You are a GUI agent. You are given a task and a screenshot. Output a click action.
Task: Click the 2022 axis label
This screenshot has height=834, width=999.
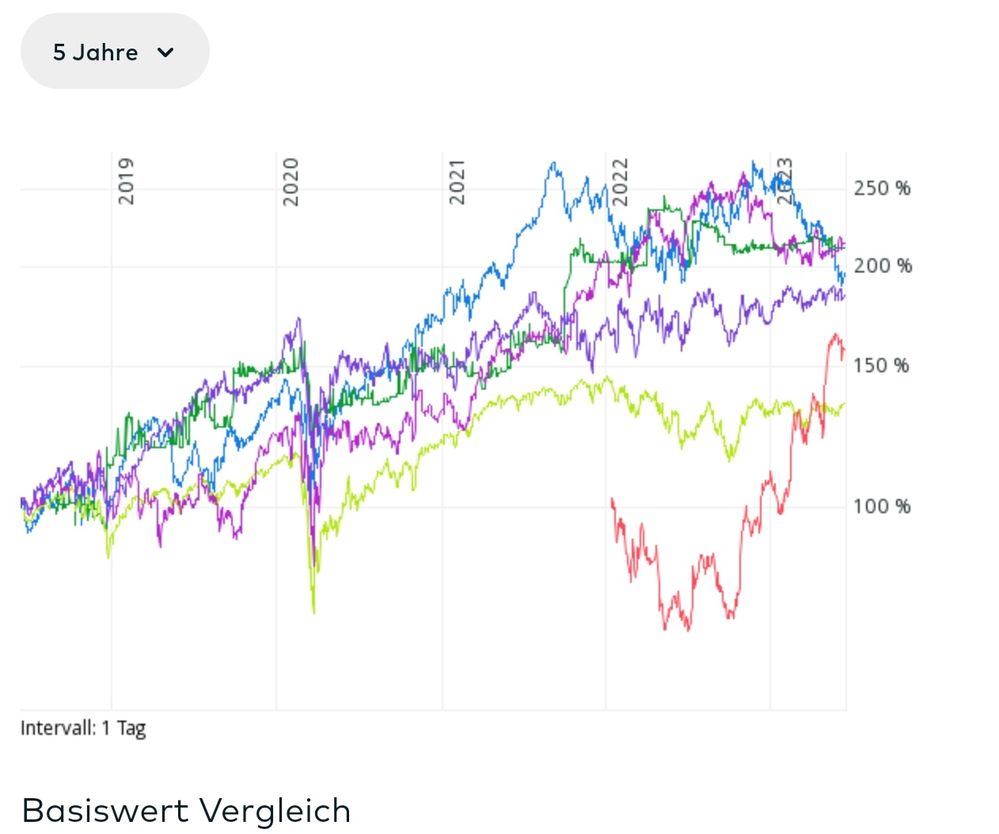coord(622,182)
